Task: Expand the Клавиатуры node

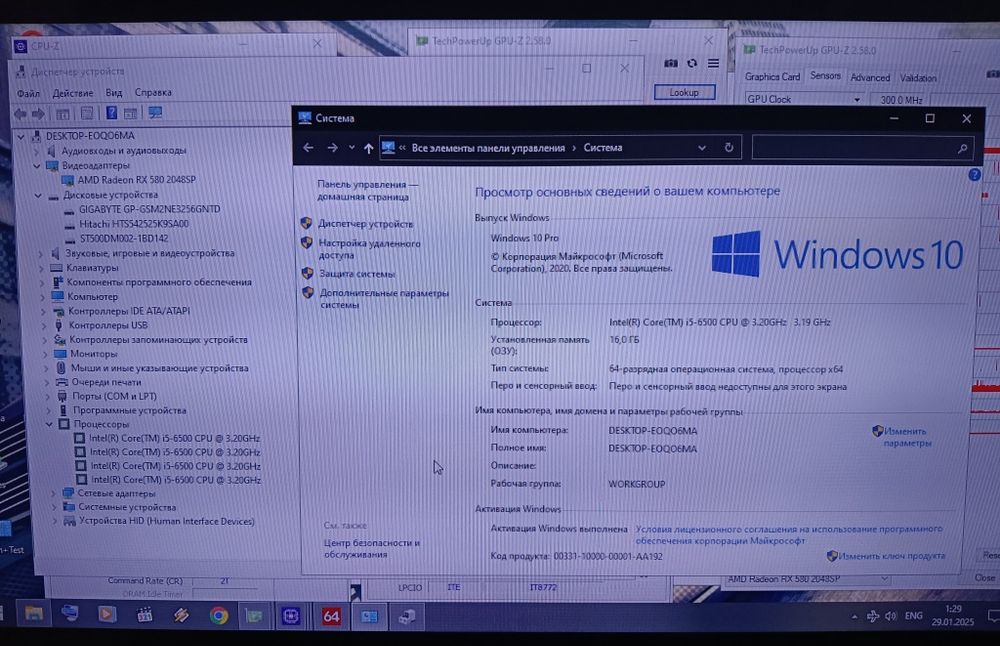Action: (x=41, y=268)
